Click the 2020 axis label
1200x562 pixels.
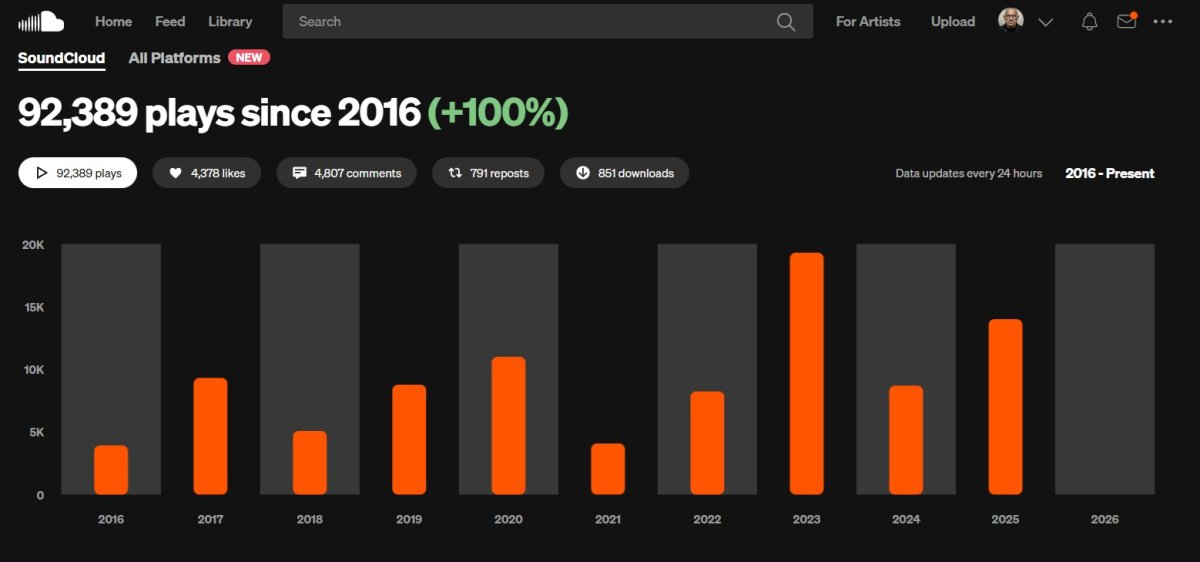[x=508, y=519]
